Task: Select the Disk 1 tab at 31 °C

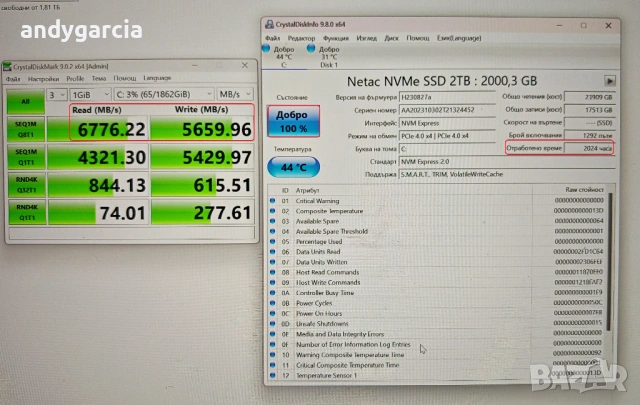Action: 329,57
